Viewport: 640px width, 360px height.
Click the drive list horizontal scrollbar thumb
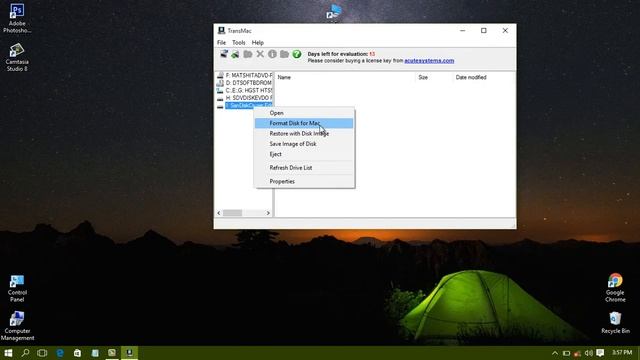[x=232, y=213]
